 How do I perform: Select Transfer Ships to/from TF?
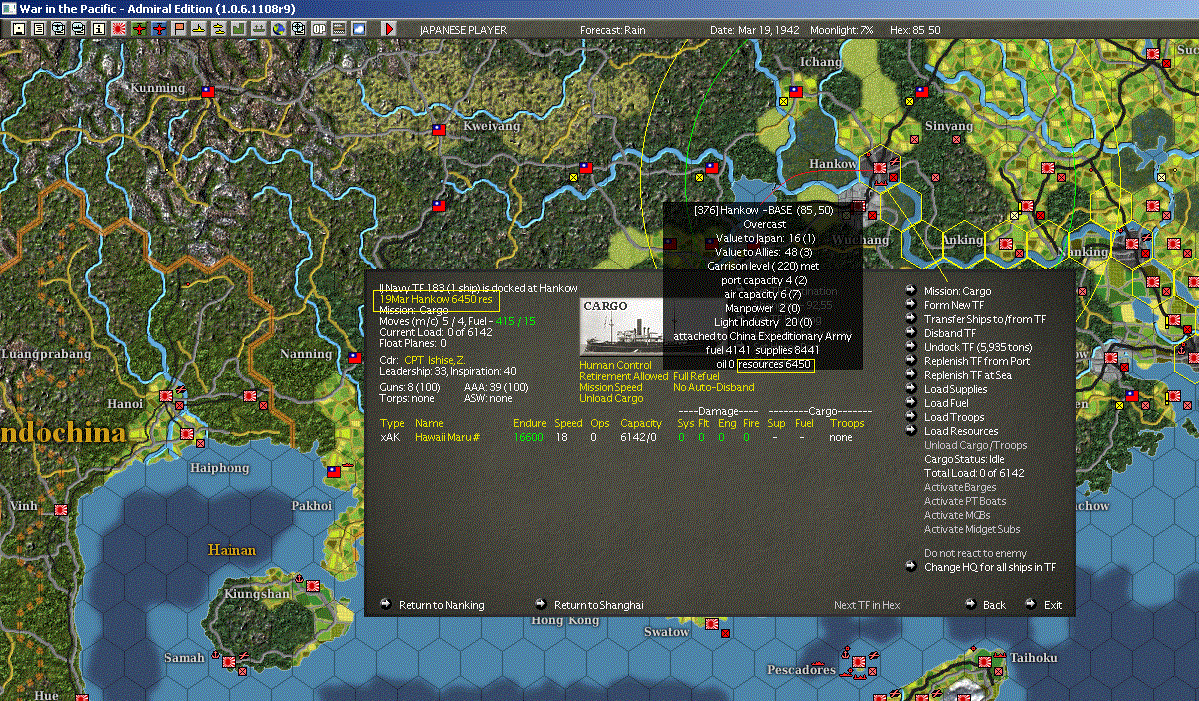coord(985,319)
